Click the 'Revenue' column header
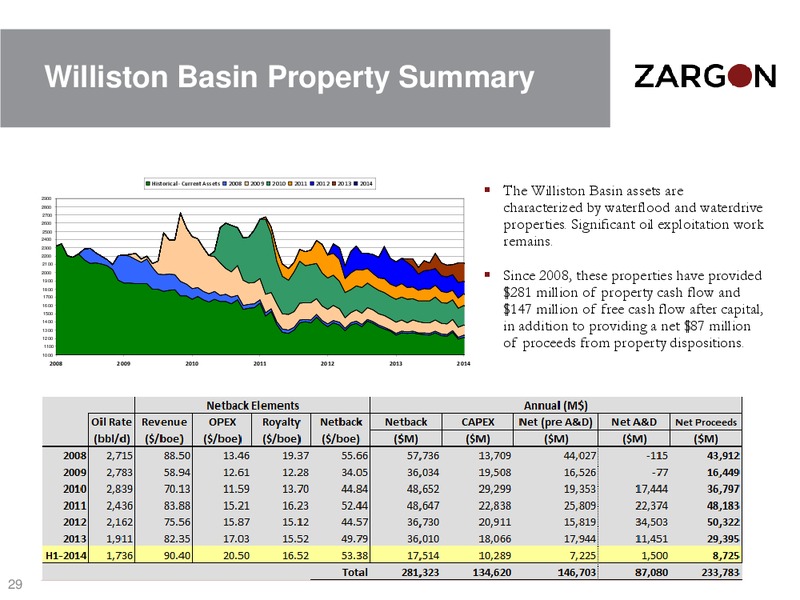The image size is (800, 600). pyautogui.click(x=164, y=422)
